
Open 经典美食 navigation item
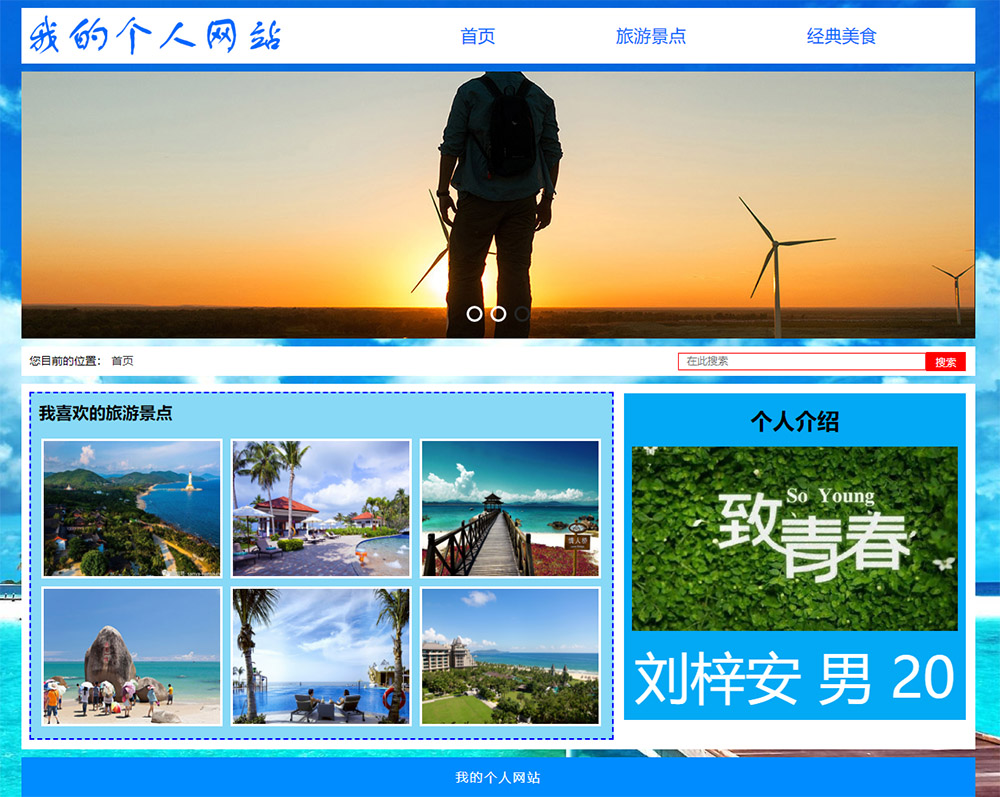[841, 36]
